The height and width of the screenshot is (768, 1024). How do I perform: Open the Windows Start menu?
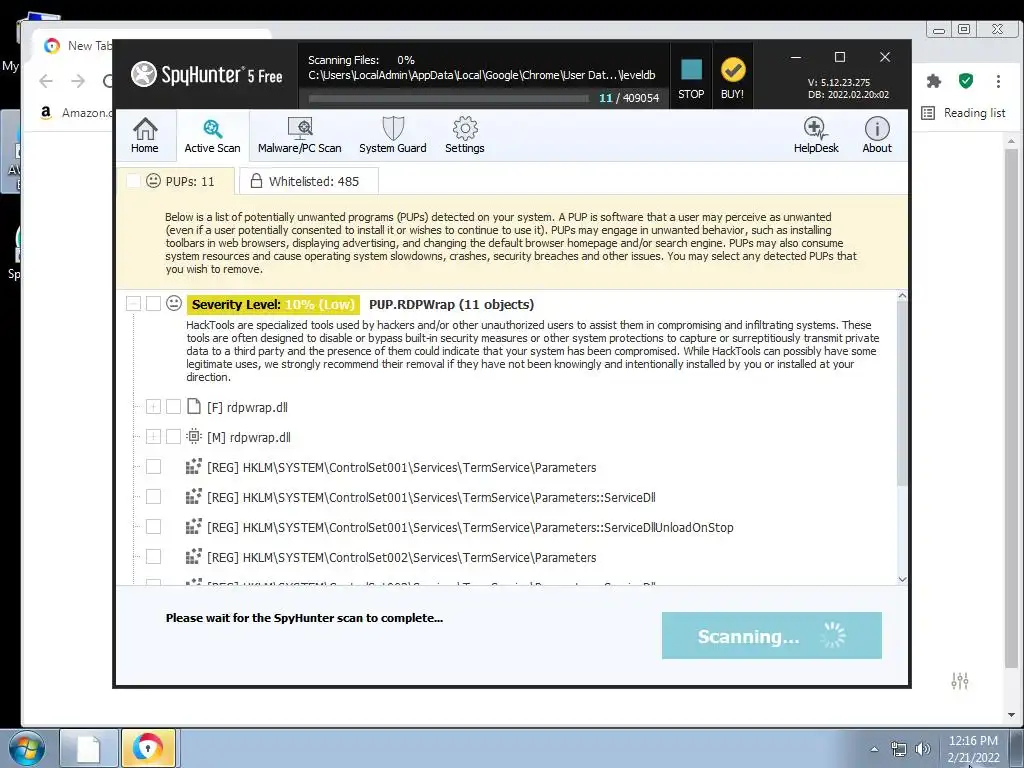pos(26,748)
